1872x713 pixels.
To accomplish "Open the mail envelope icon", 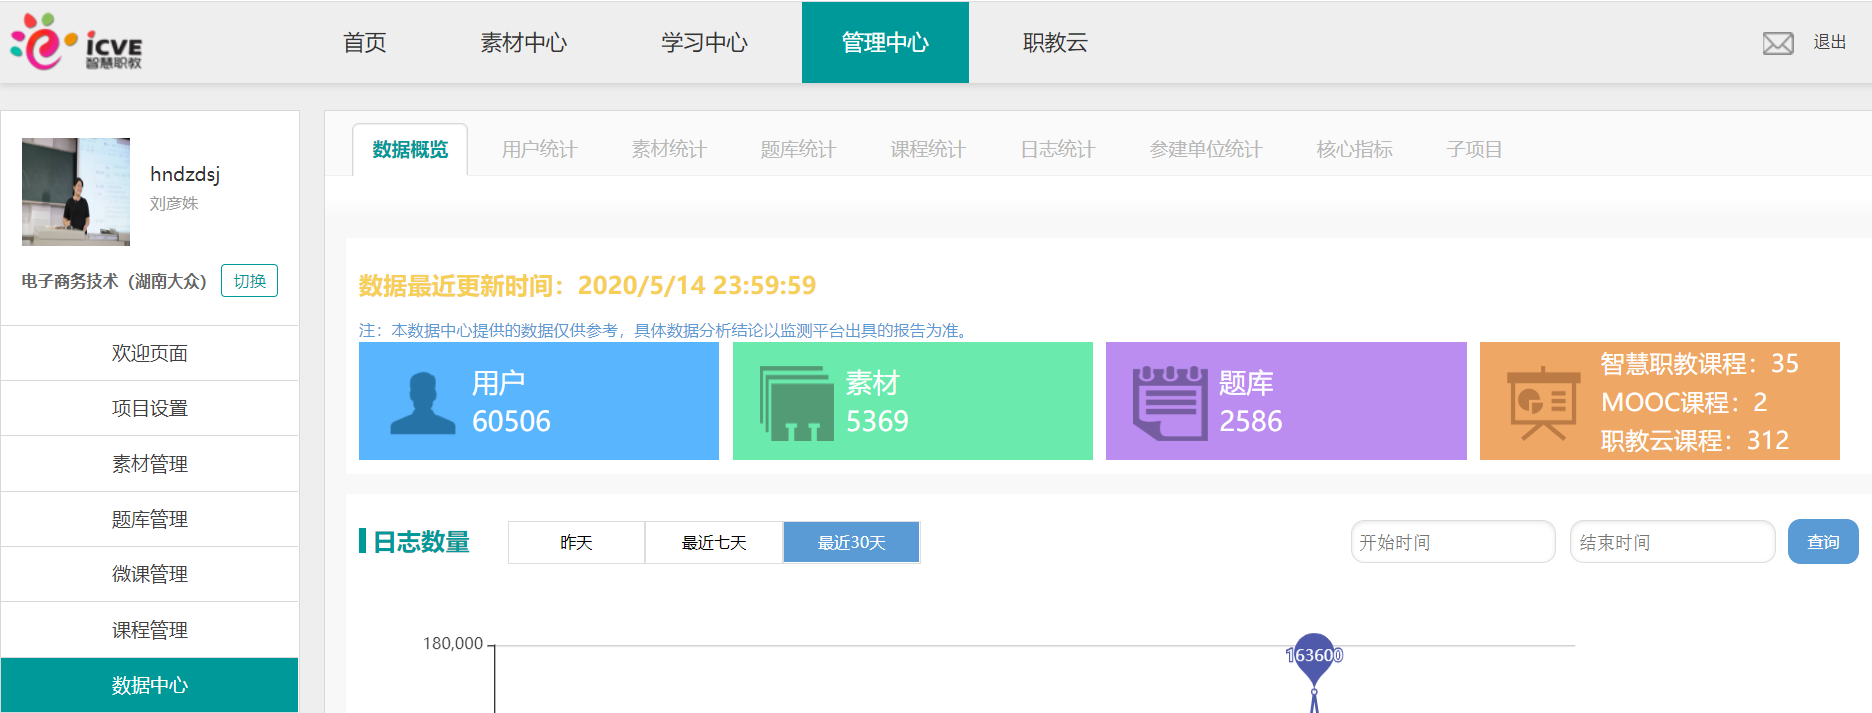I will coord(1777,43).
